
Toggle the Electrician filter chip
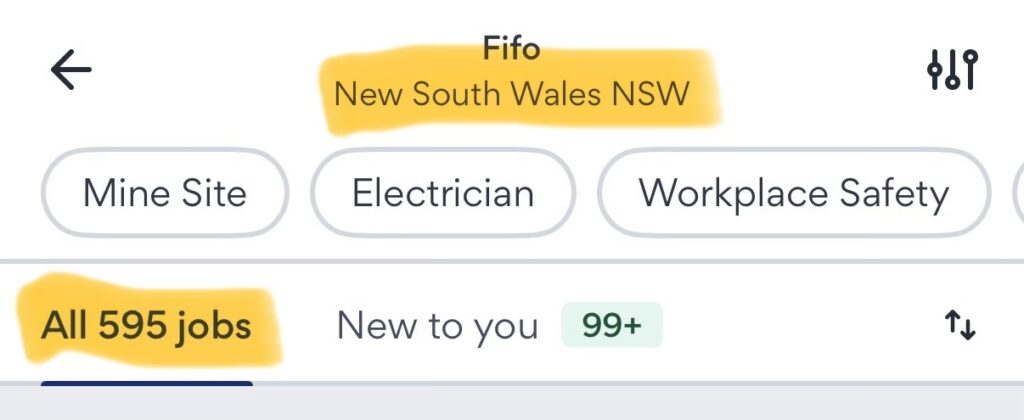(x=443, y=193)
